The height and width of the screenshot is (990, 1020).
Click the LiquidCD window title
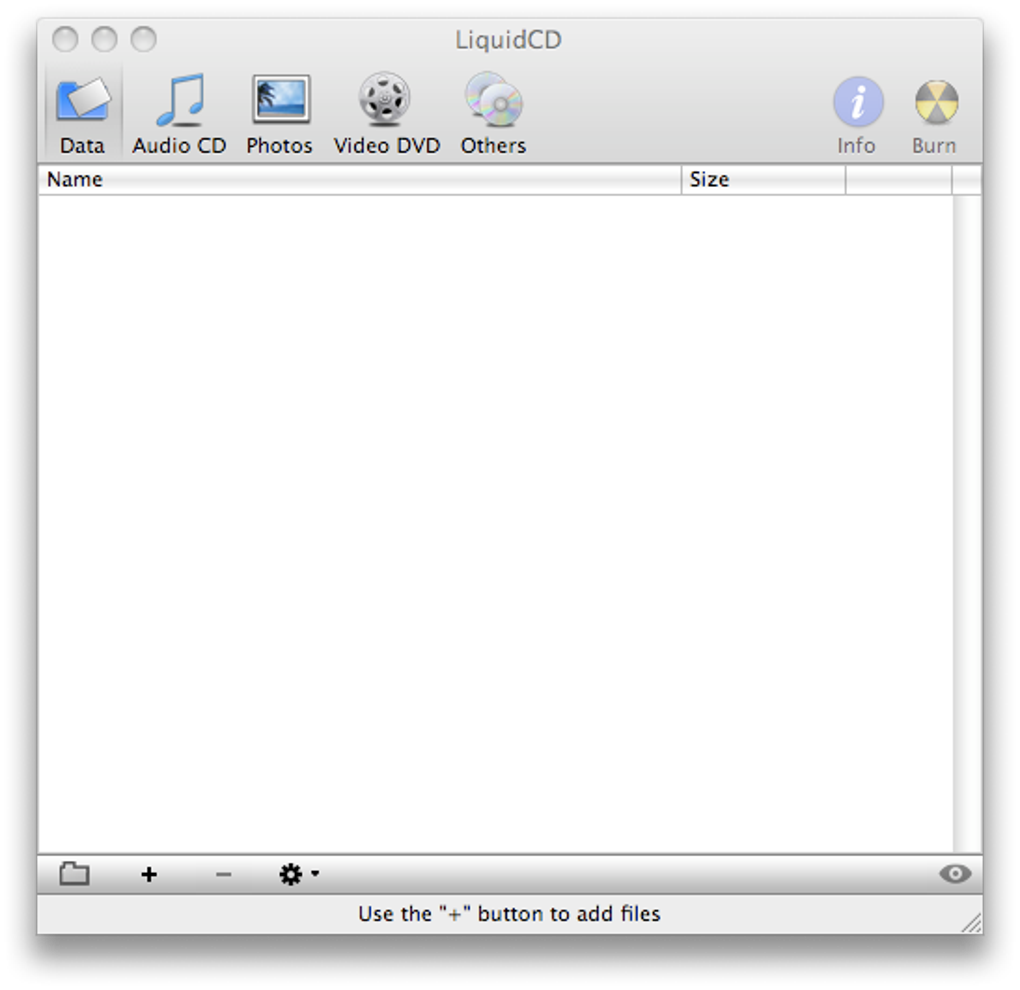(x=508, y=40)
